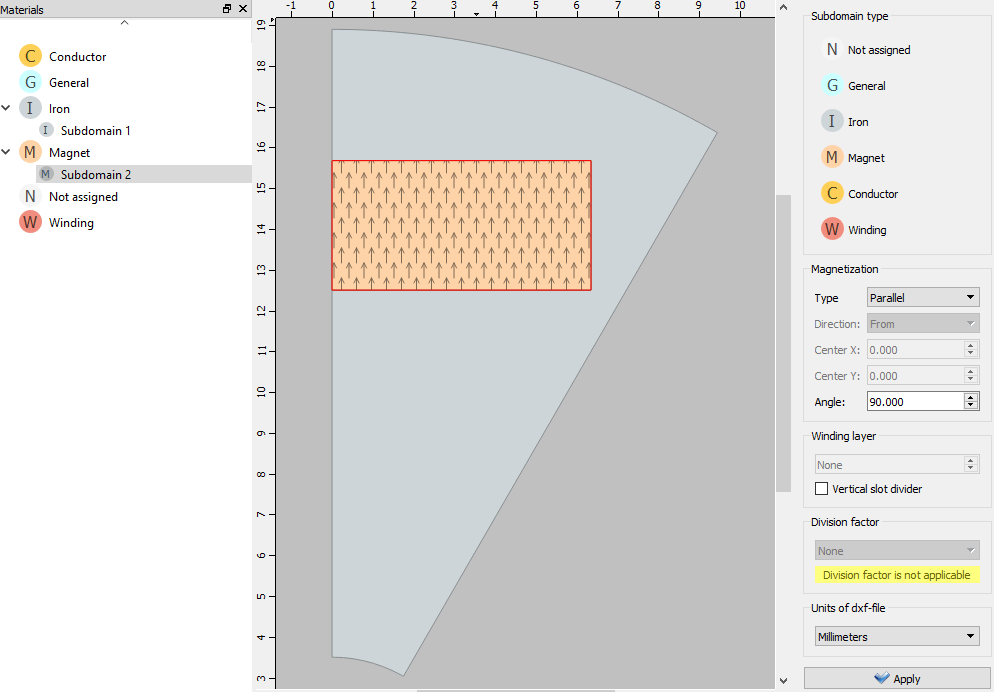The height and width of the screenshot is (692, 994).
Task: Collapse the Iron tree node
Action: coord(7,108)
